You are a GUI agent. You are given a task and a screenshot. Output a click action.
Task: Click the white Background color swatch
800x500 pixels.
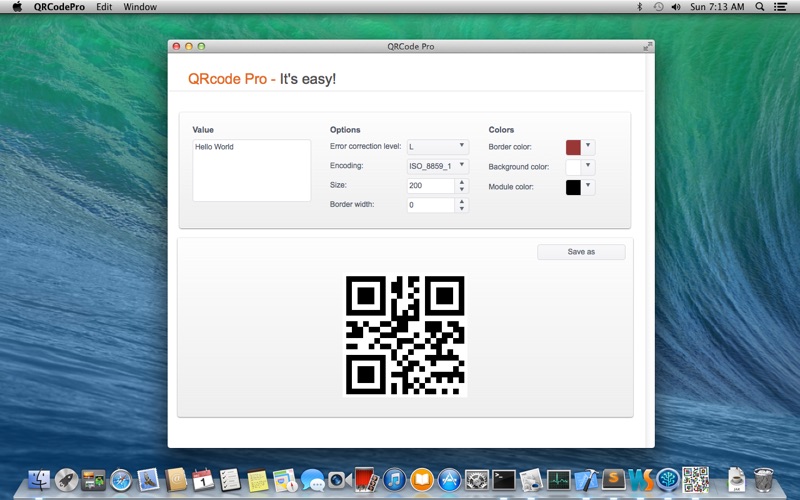[573, 167]
